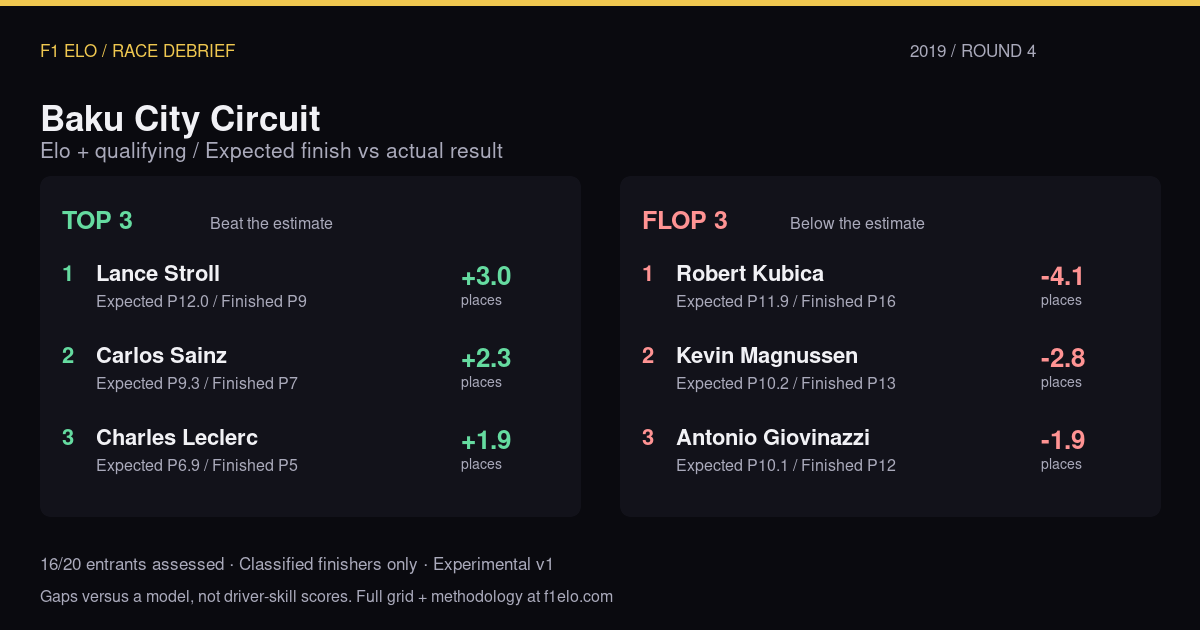Click Expected P11.9 / Finished P16 text
Viewport: 1200px width, 630px height.
click(786, 301)
